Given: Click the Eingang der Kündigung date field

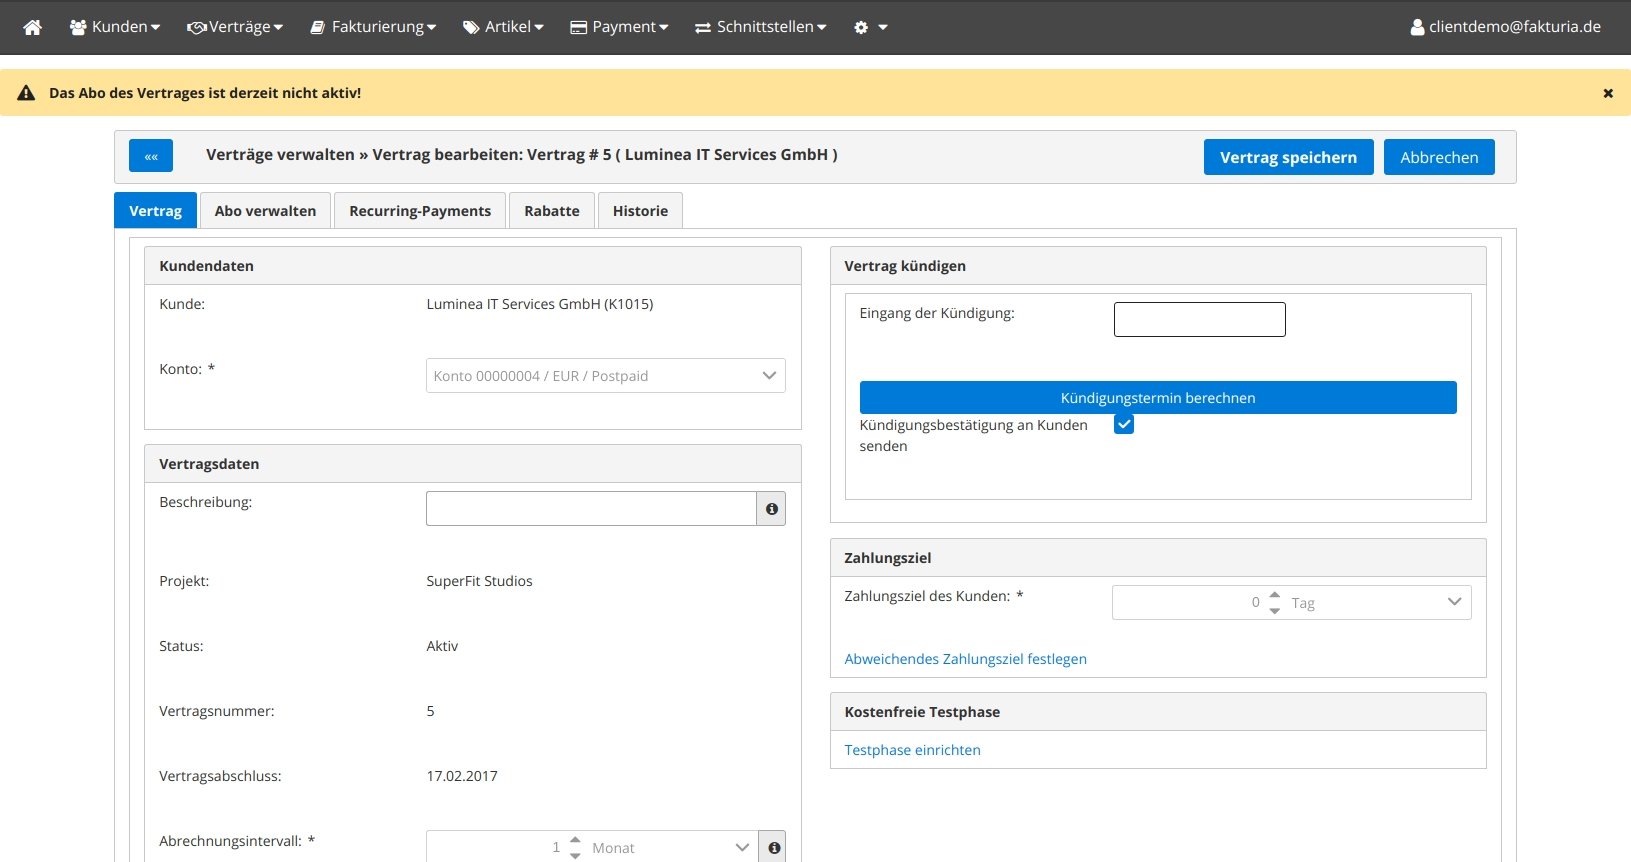Looking at the screenshot, I should (1199, 320).
